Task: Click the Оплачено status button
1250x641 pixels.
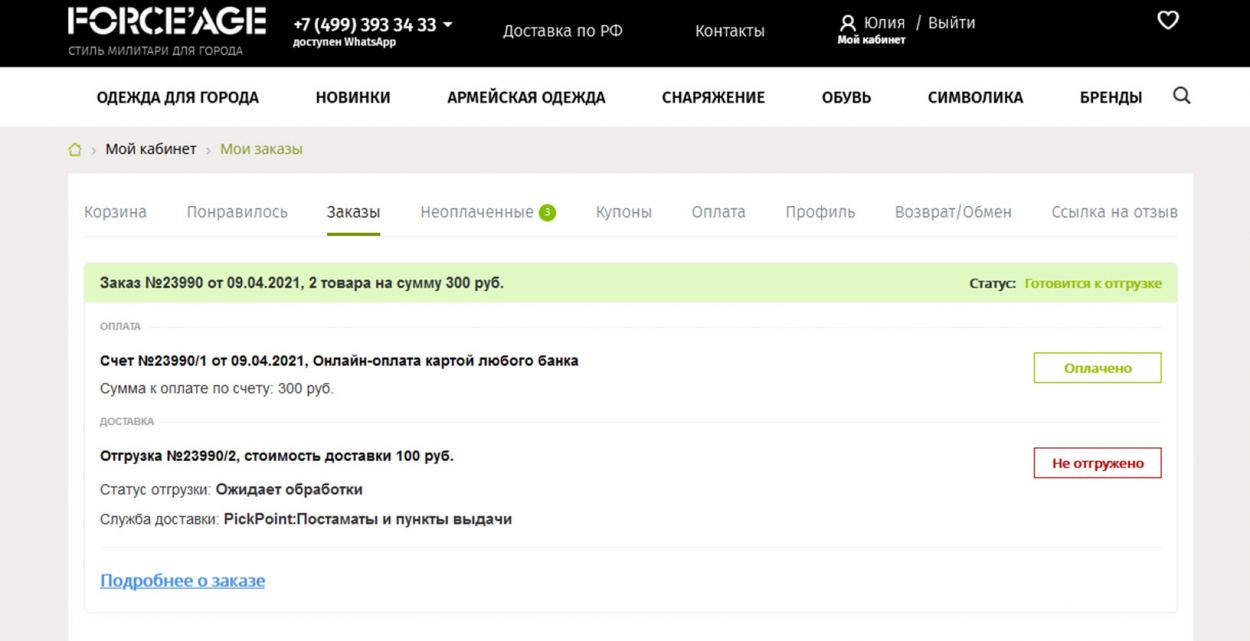Action: [x=1098, y=368]
